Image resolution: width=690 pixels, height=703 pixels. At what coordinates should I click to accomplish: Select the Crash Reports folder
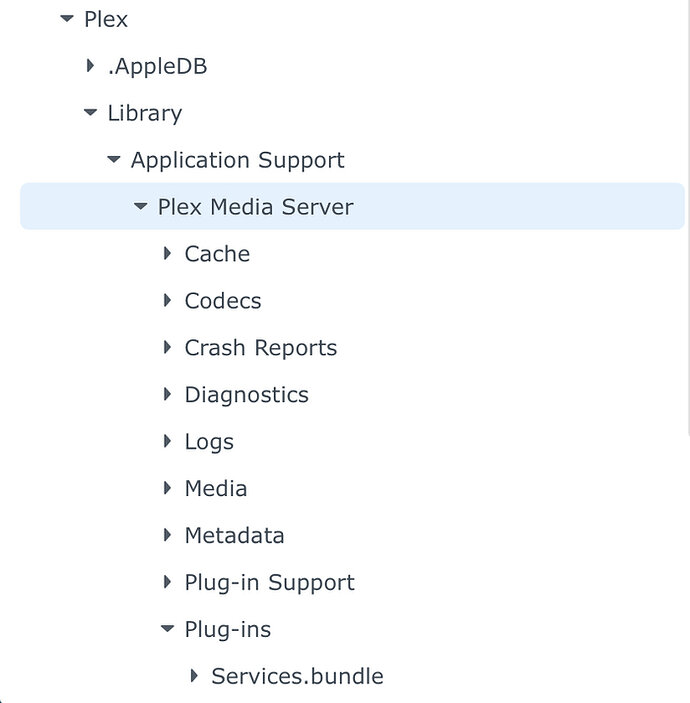[x=260, y=348]
